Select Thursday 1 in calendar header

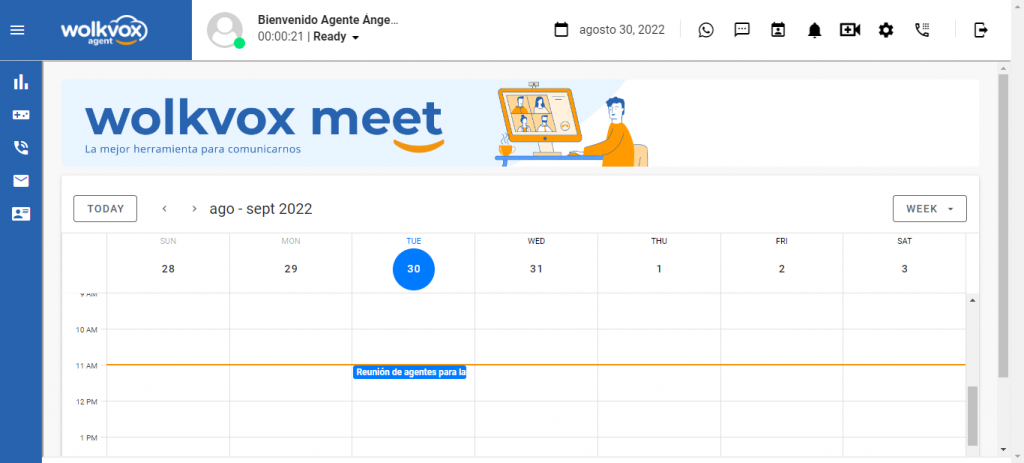[x=659, y=269]
